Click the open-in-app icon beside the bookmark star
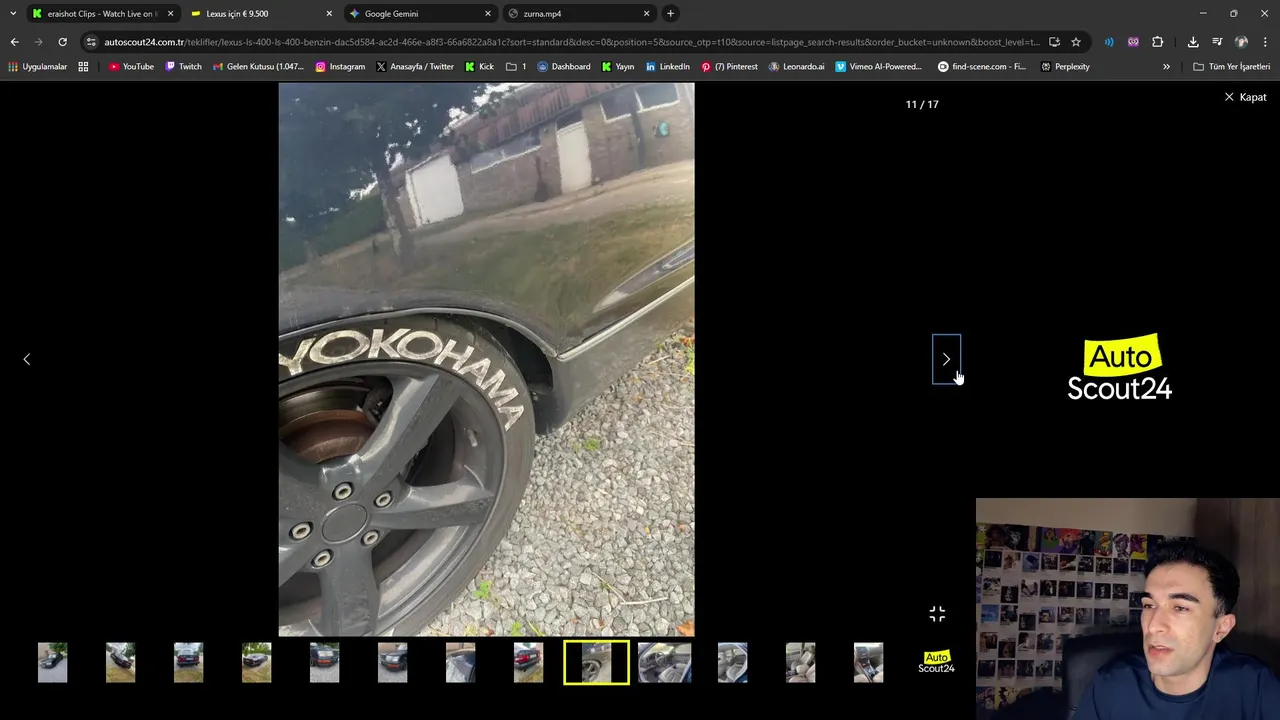This screenshot has width=1280, height=720. coord(1054,42)
